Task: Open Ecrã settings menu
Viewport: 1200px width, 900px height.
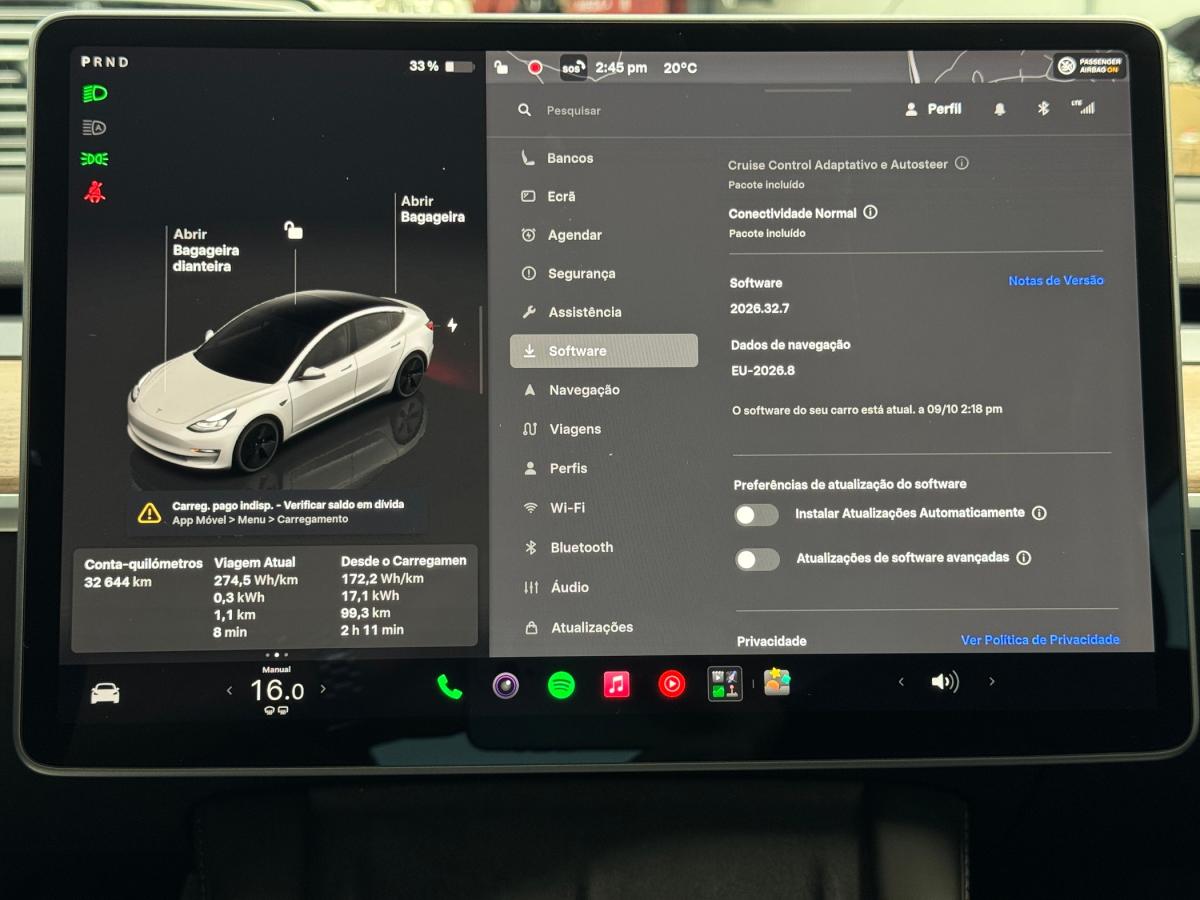Action: coord(603,196)
